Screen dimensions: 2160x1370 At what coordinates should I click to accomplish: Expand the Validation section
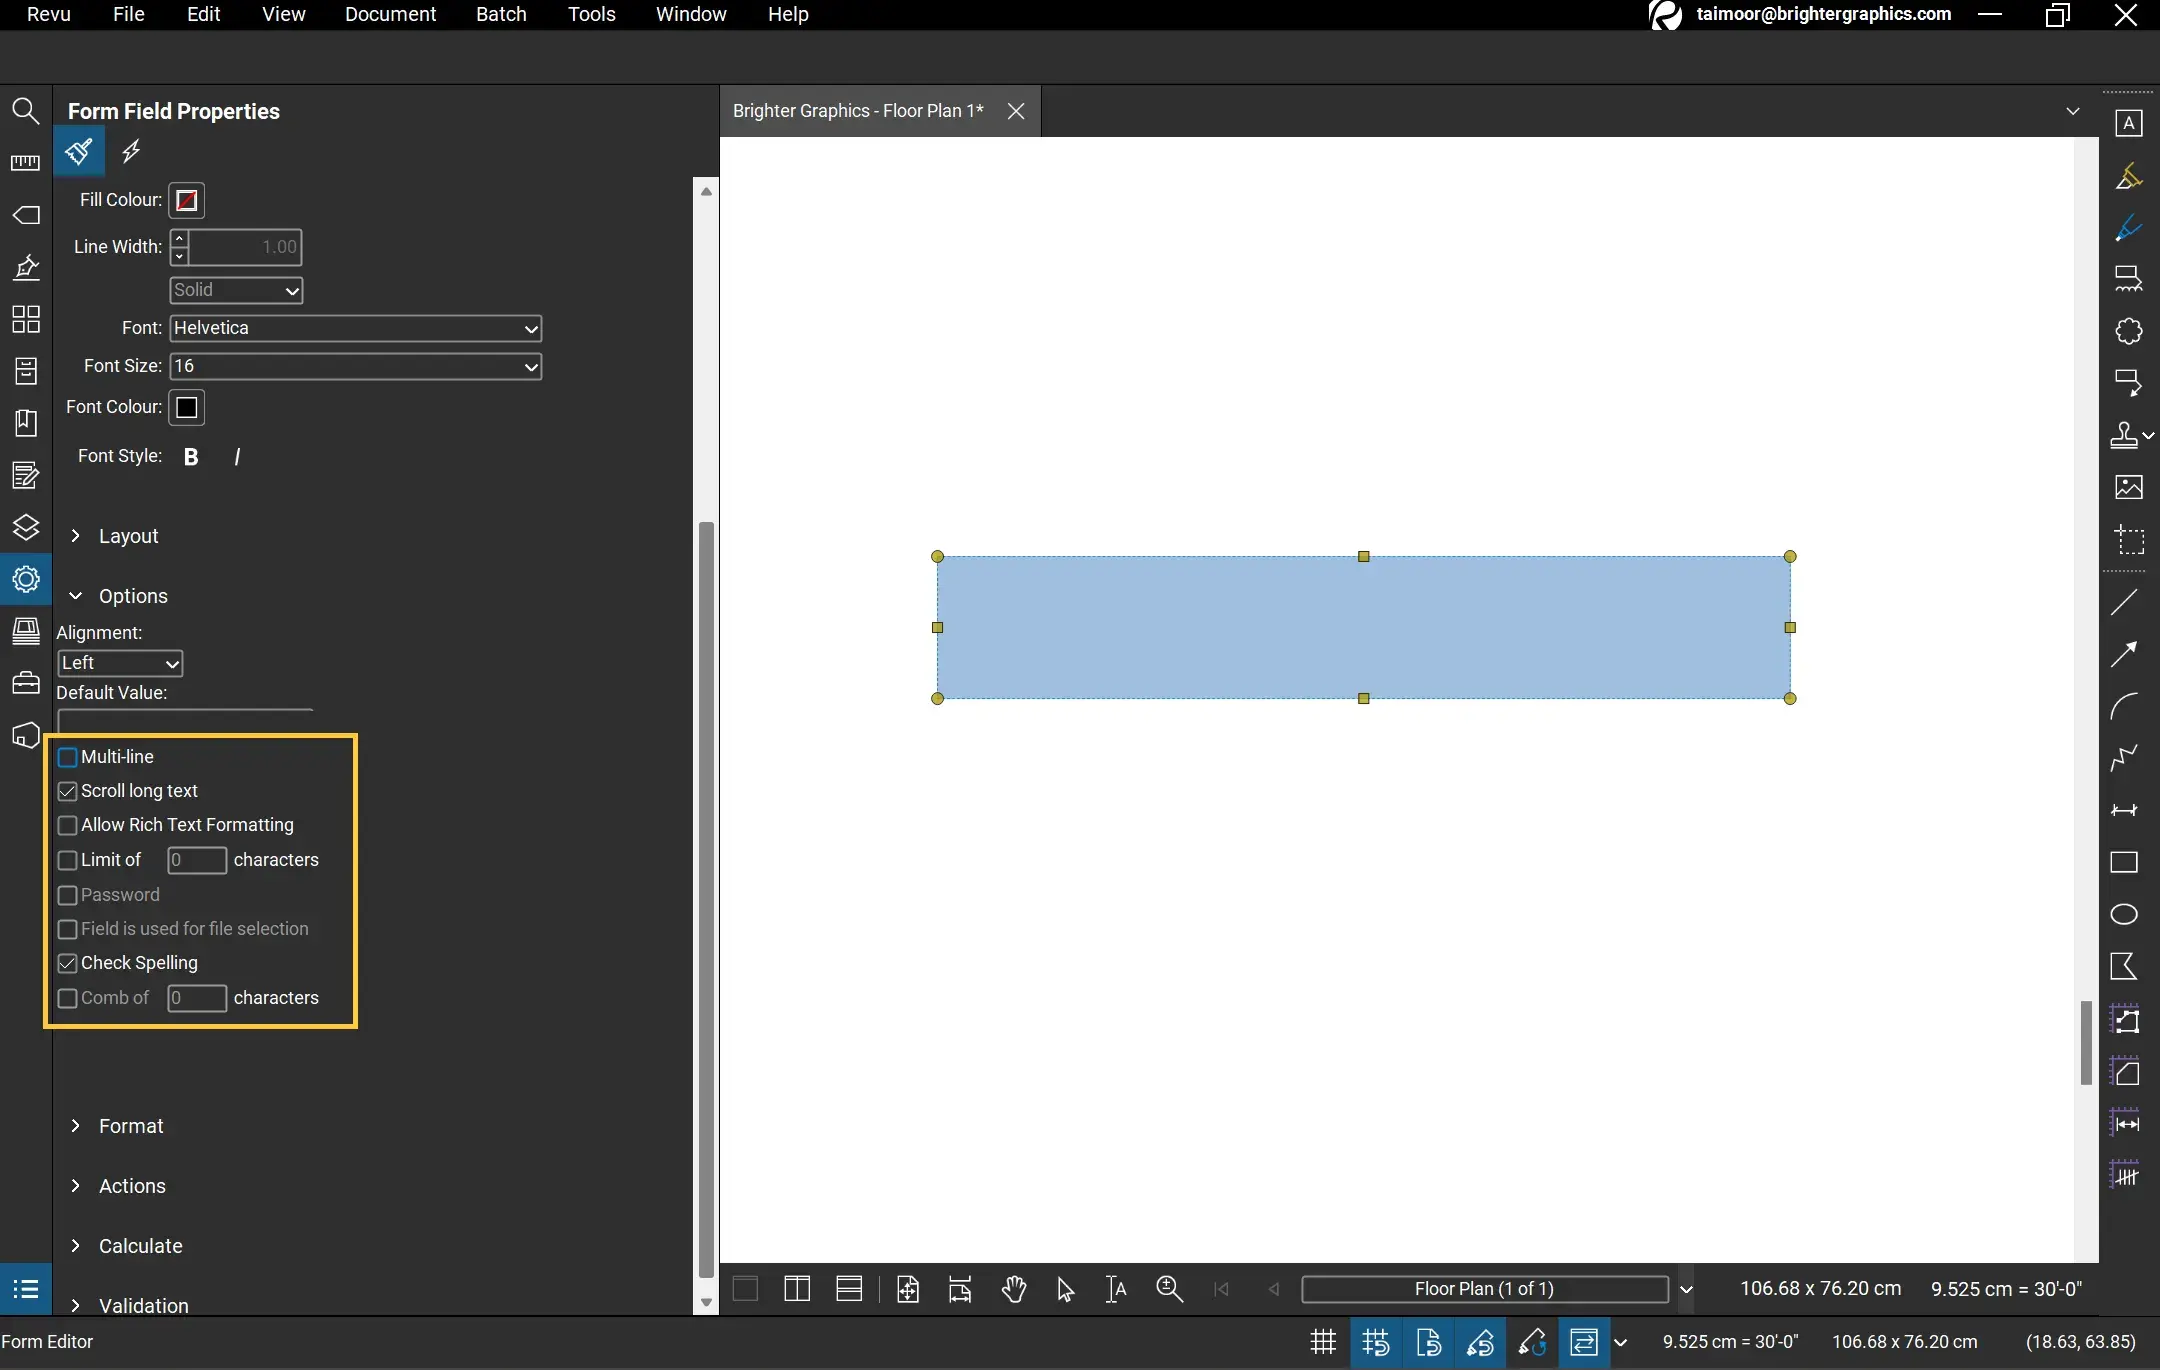point(76,1306)
